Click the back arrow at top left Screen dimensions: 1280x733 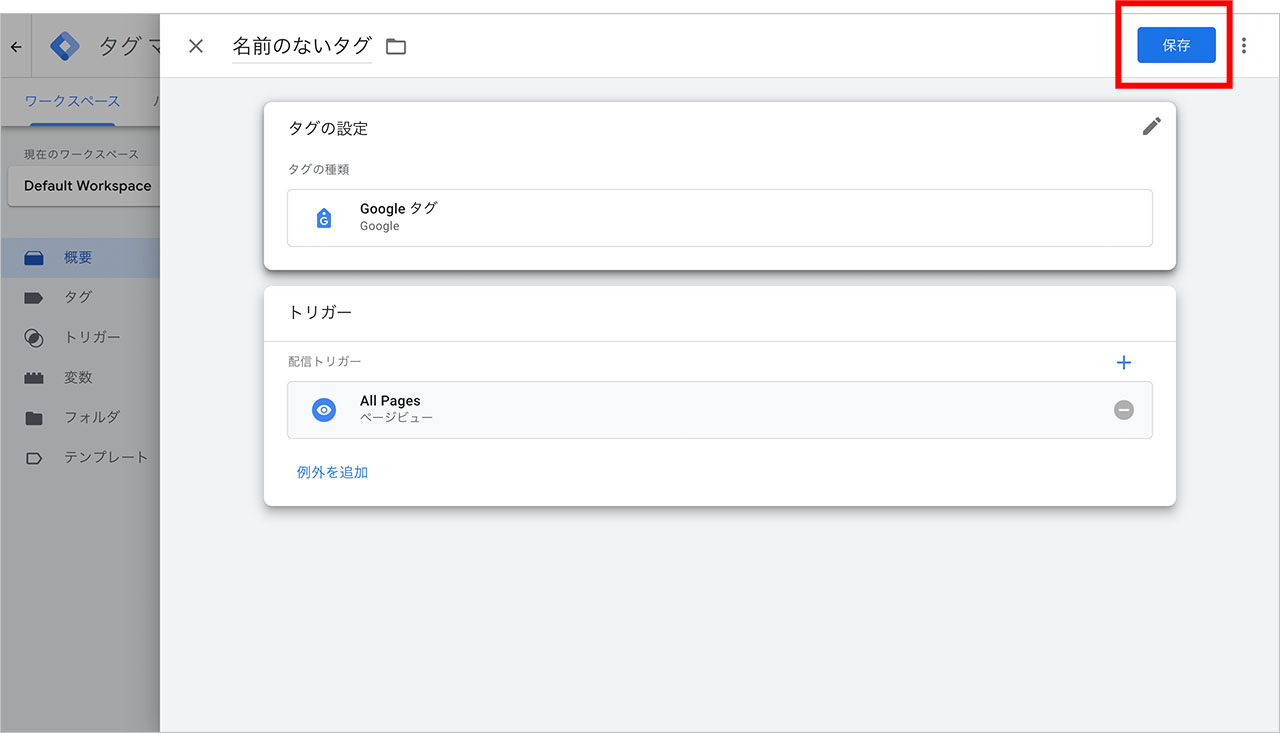(16, 45)
